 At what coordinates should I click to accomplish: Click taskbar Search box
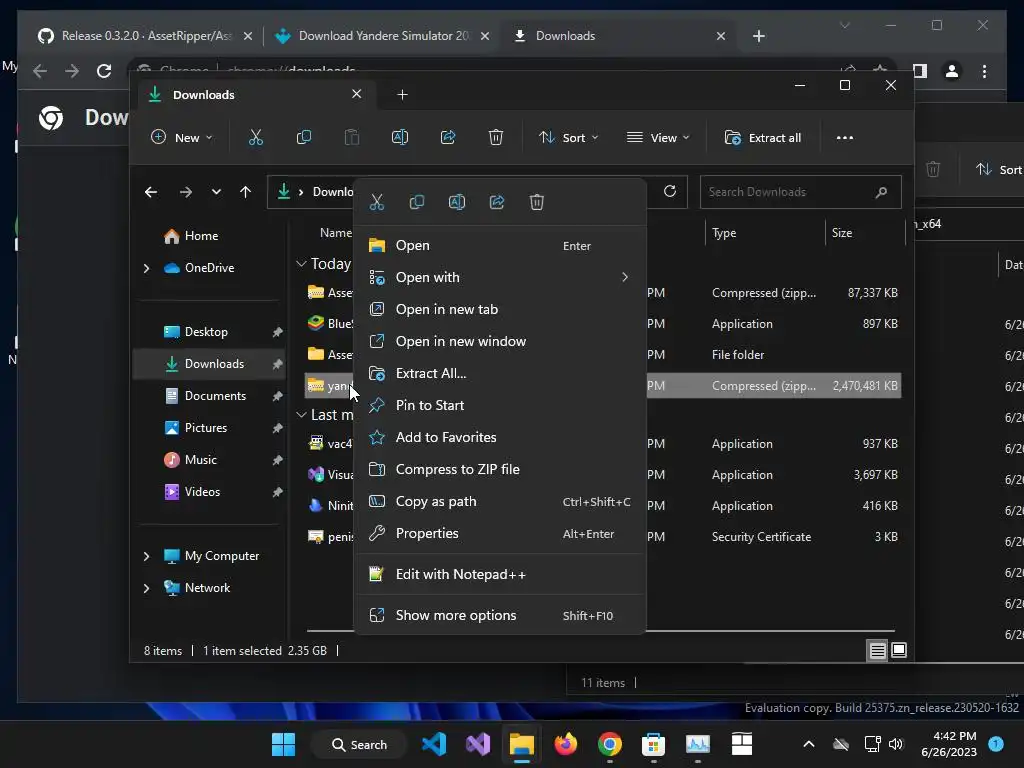click(x=359, y=744)
